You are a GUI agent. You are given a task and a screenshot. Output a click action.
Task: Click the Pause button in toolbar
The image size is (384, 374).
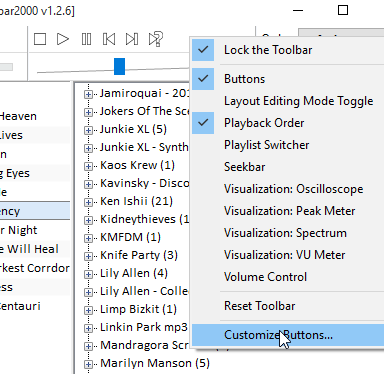pos(86,39)
